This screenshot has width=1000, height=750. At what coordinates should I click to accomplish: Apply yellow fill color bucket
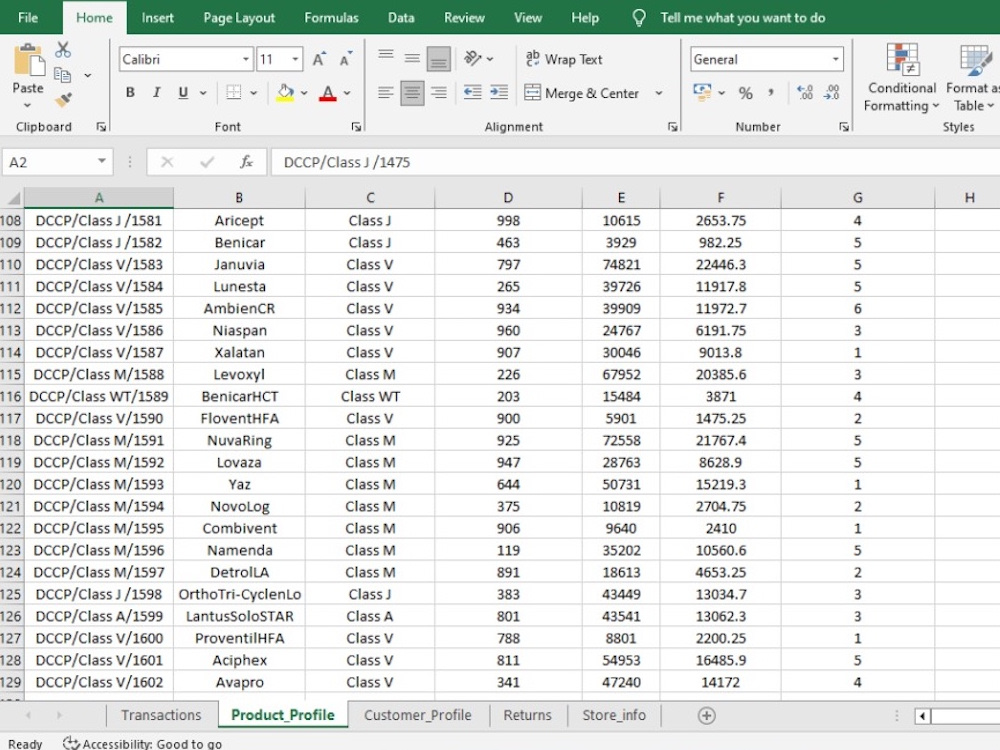(x=285, y=93)
